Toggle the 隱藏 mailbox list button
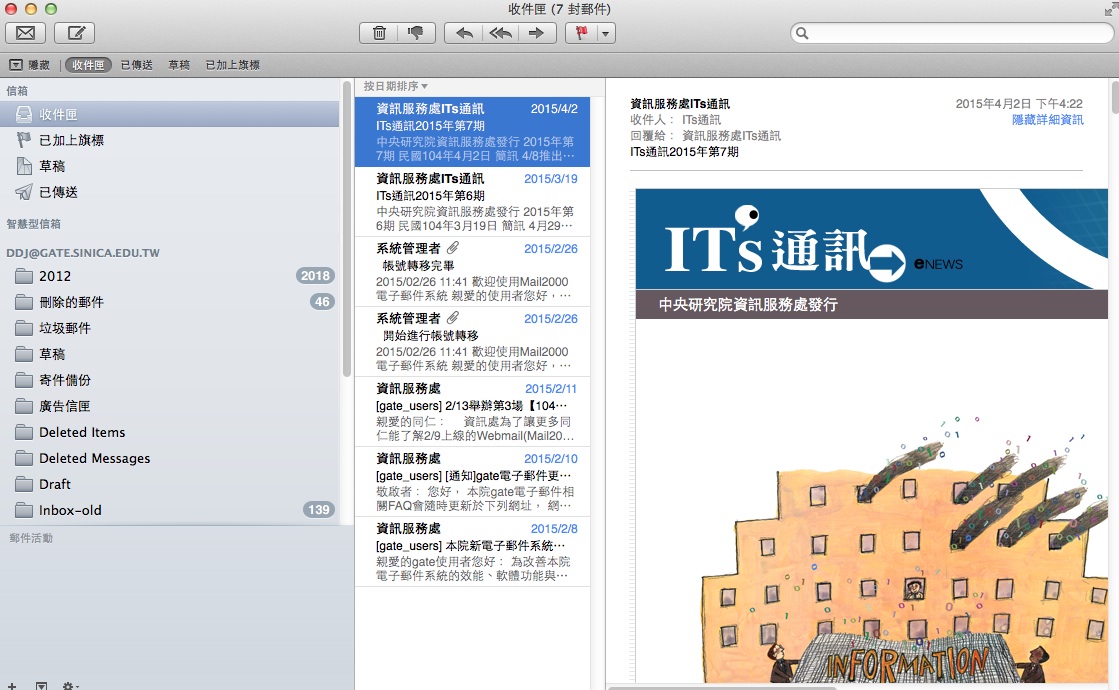The height and width of the screenshot is (690, 1119). pyautogui.click(x=29, y=65)
